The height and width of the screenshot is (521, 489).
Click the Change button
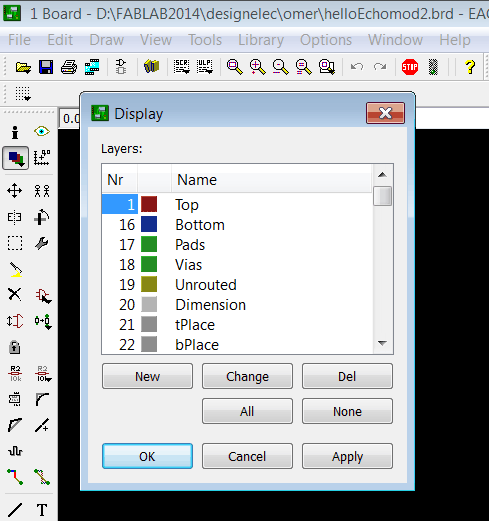(247, 376)
